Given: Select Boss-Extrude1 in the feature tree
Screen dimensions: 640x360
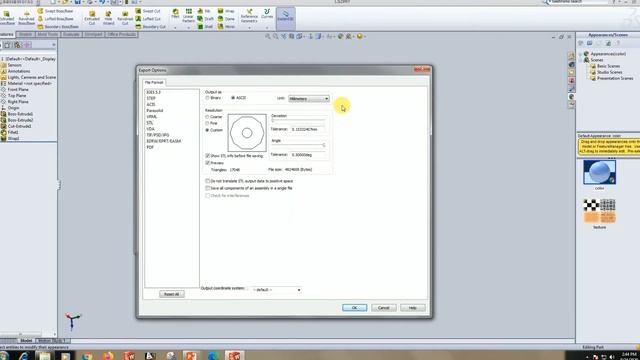Looking at the screenshot, I should pyautogui.click(x=17, y=114).
